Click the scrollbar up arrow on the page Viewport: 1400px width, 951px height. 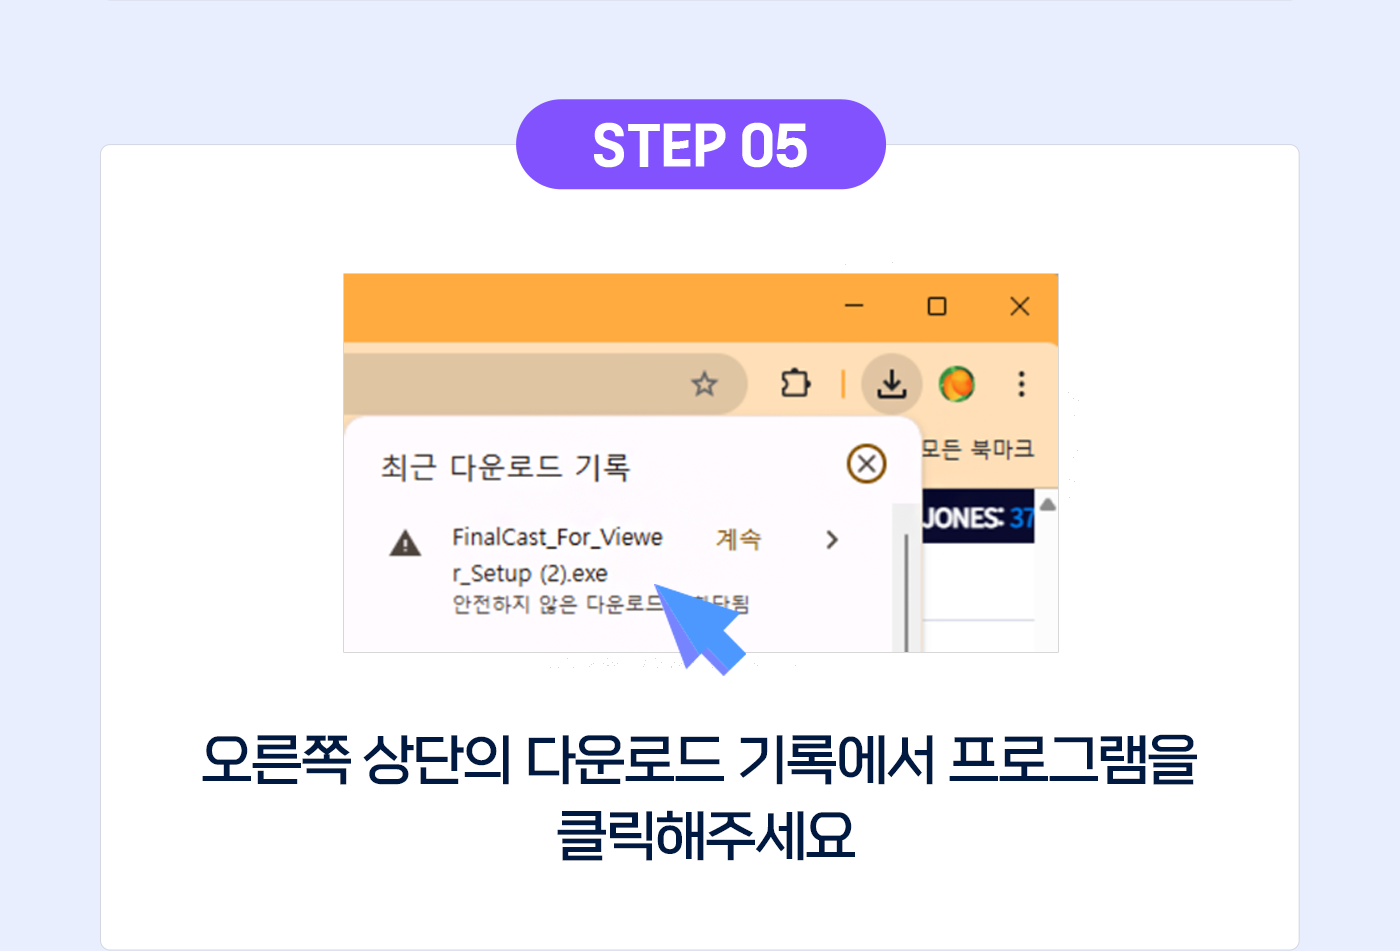[x=1047, y=504]
